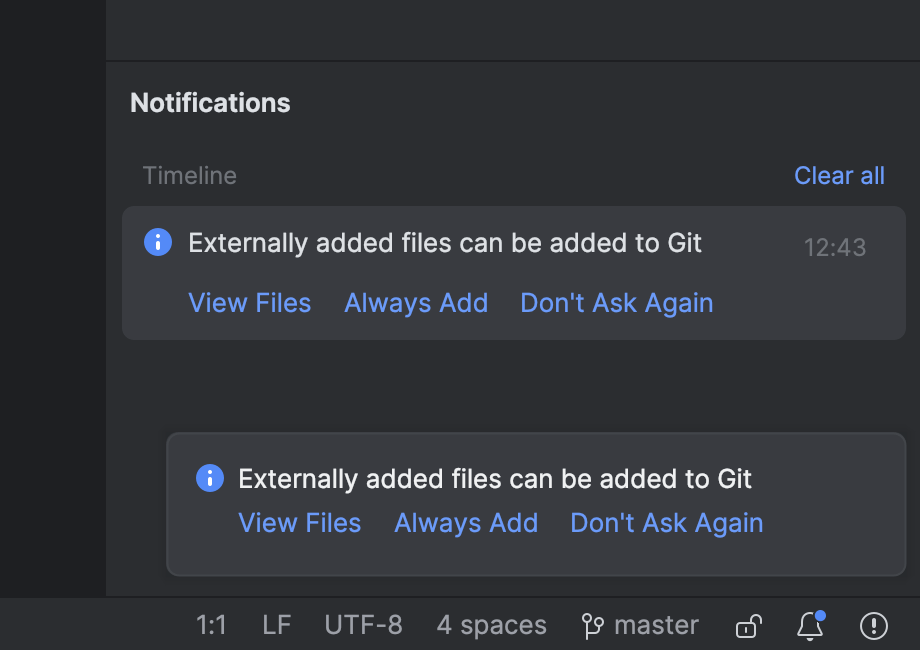The width and height of the screenshot is (920, 650).
Task: Open the notifications bell icon
Action: pos(810,625)
